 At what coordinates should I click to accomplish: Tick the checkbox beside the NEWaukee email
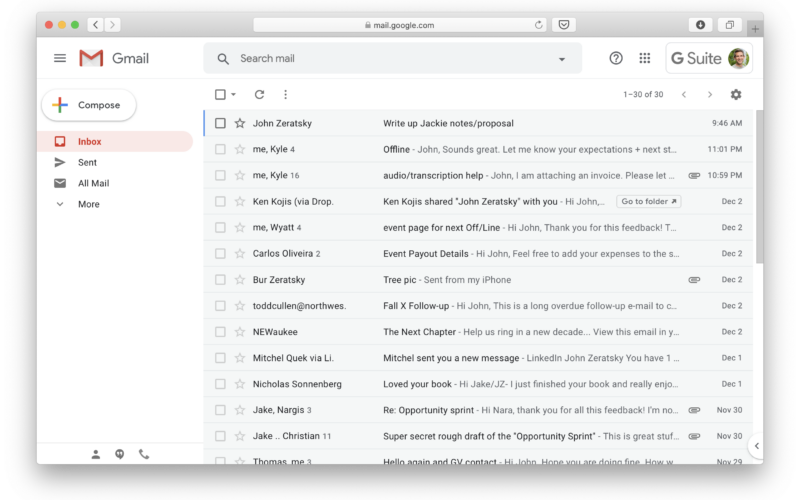click(220, 332)
